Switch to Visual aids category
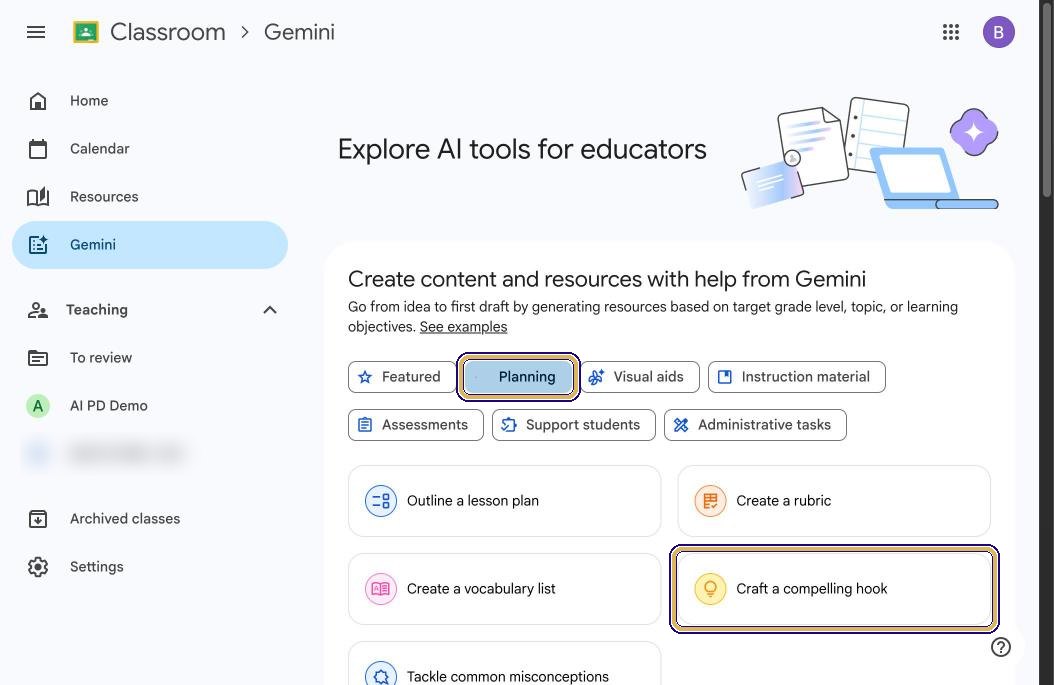1054x685 pixels. pos(640,377)
